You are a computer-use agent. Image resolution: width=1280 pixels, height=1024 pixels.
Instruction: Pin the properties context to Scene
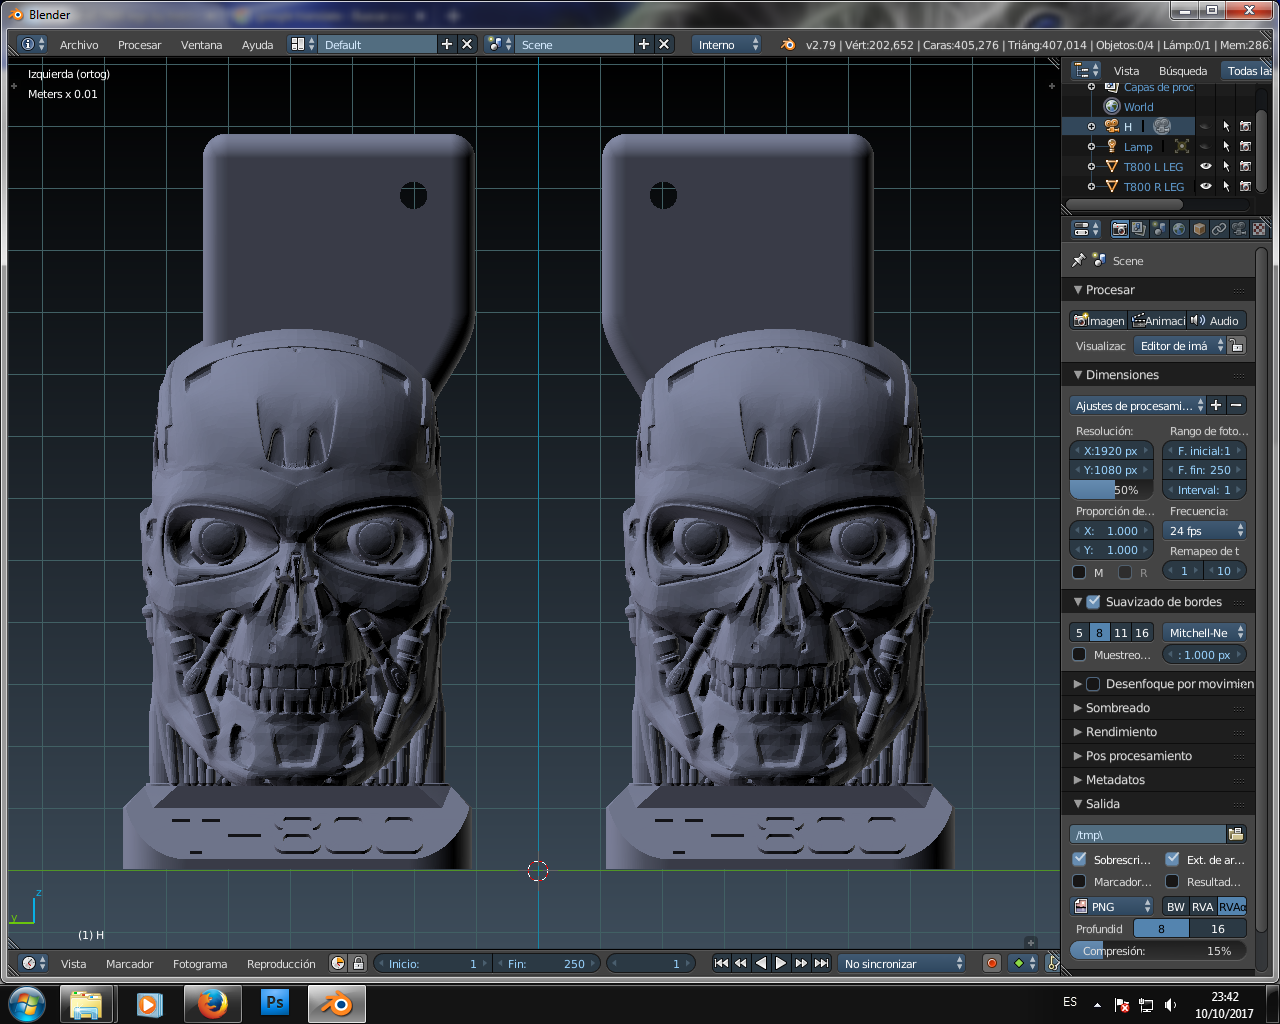point(1078,260)
